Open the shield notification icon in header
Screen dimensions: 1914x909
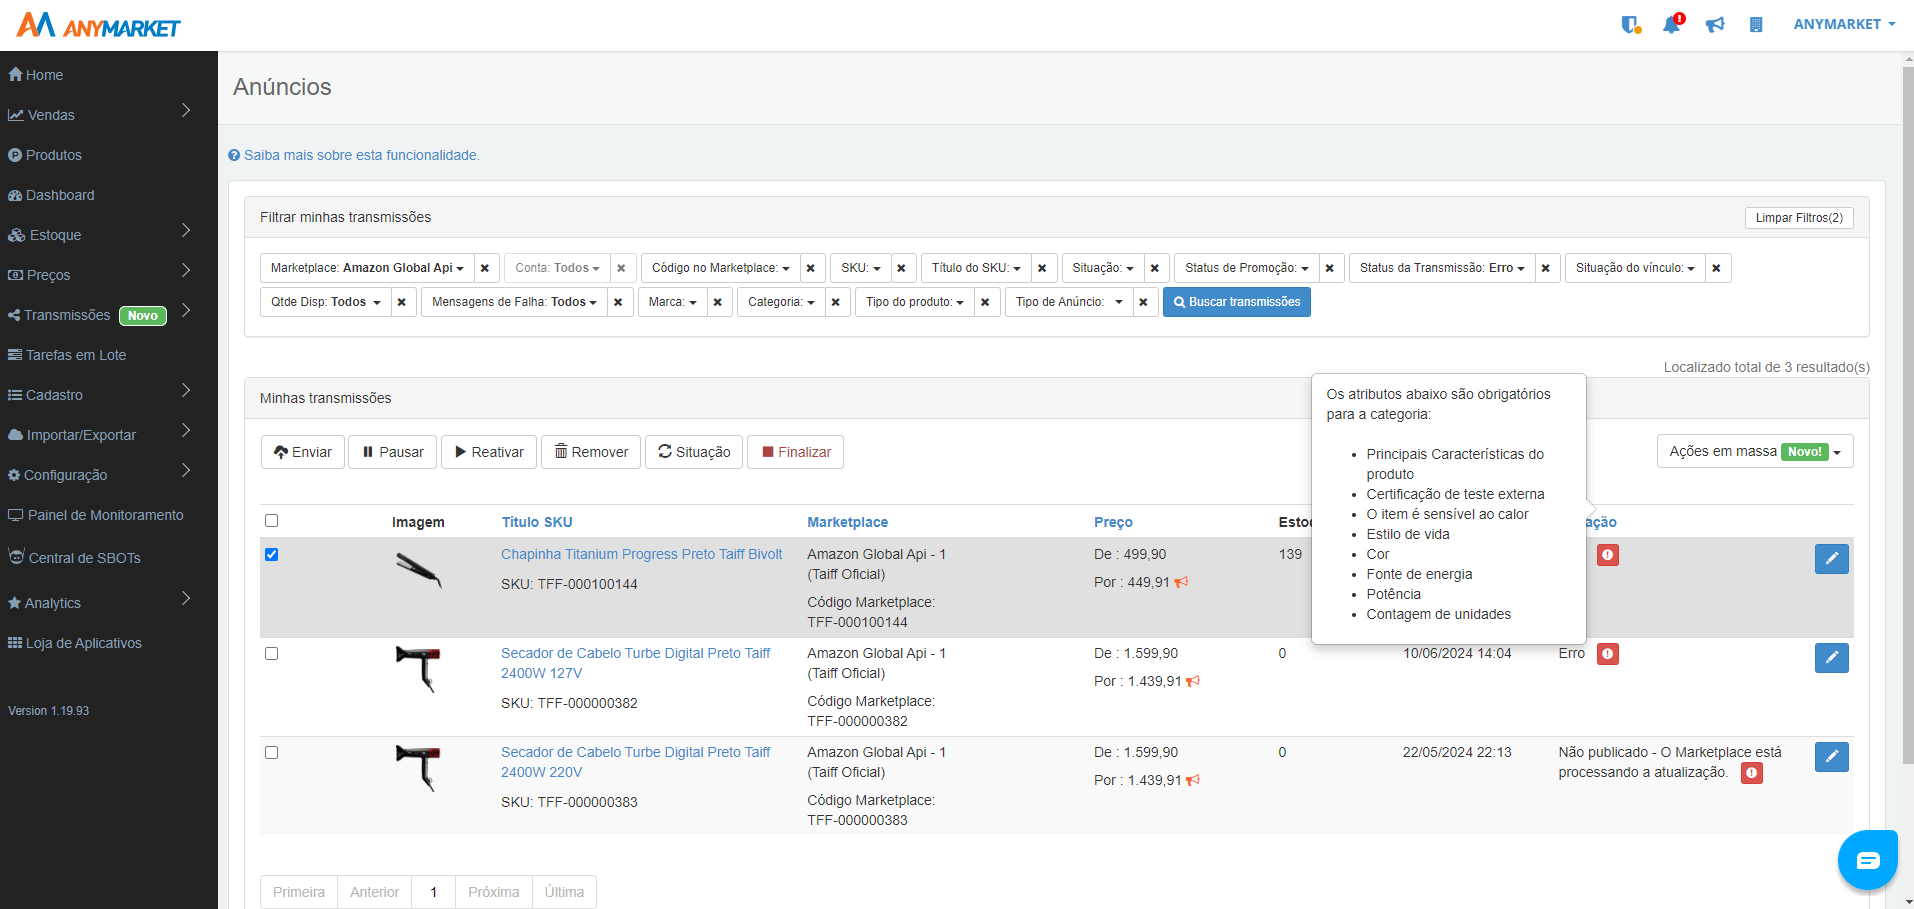pyautogui.click(x=1631, y=24)
